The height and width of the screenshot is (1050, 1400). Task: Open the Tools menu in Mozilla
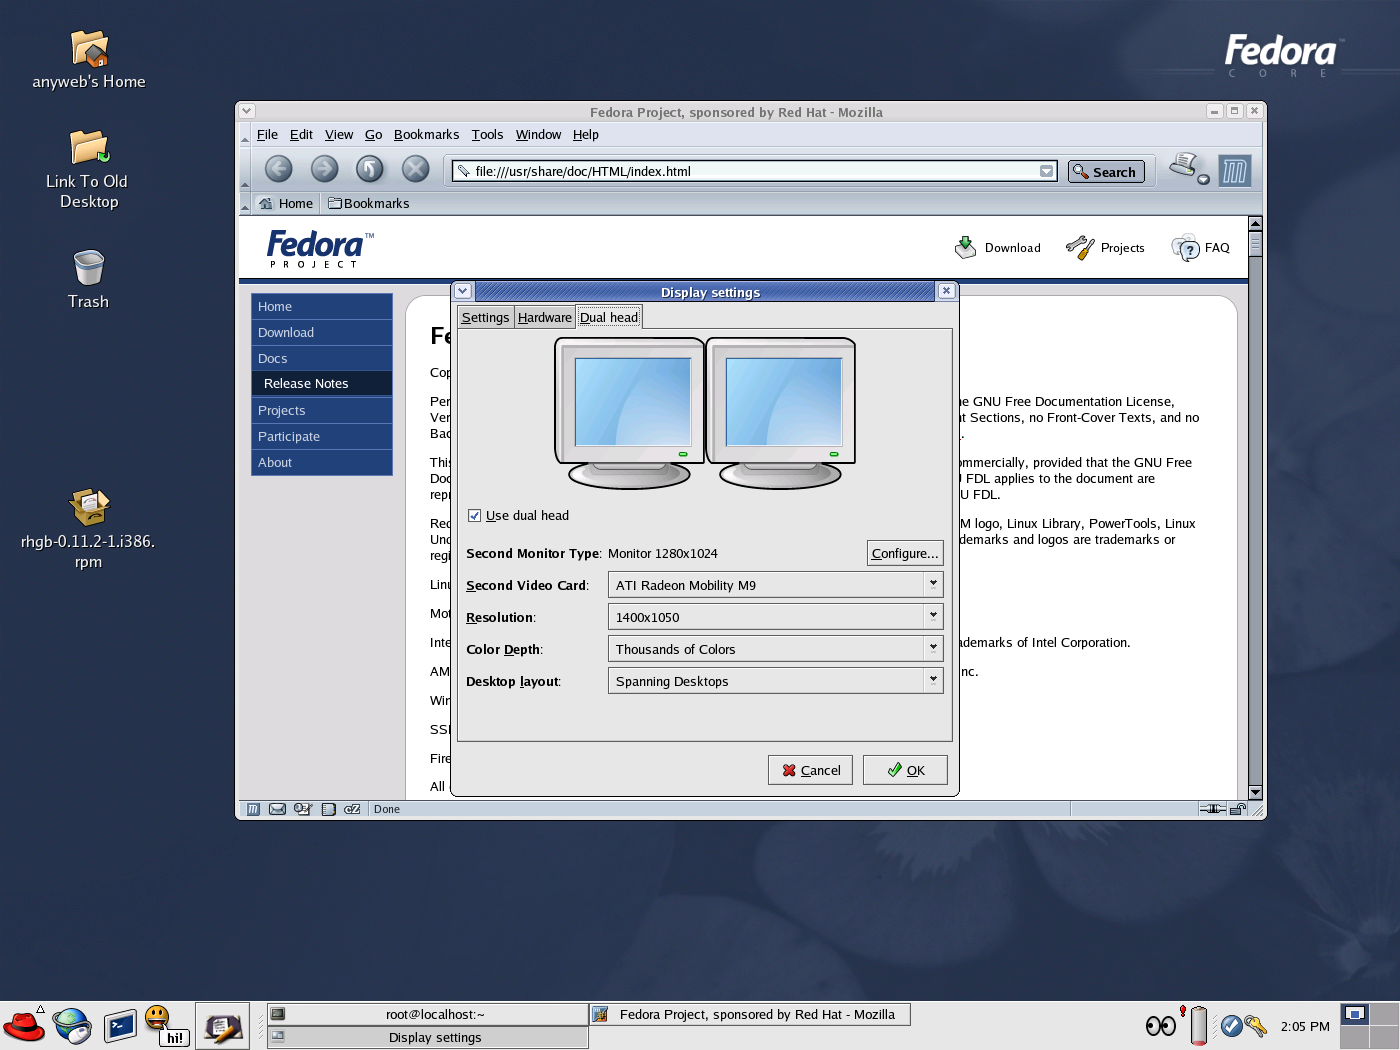point(487,135)
